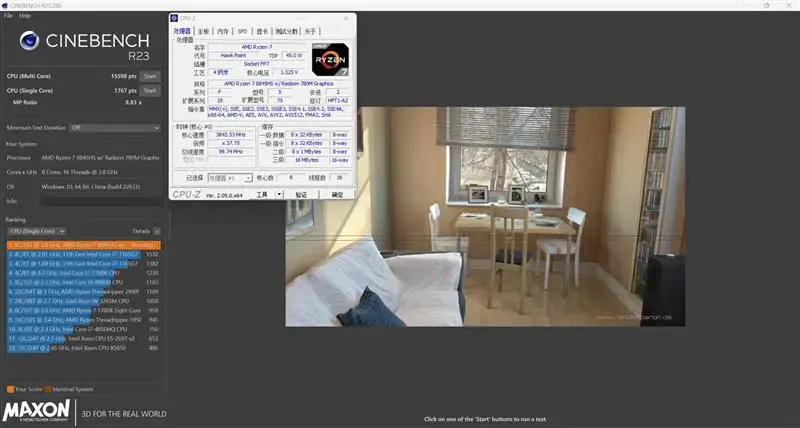Click the rendered room preview image
This screenshot has height=428, width=800.
(485, 216)
